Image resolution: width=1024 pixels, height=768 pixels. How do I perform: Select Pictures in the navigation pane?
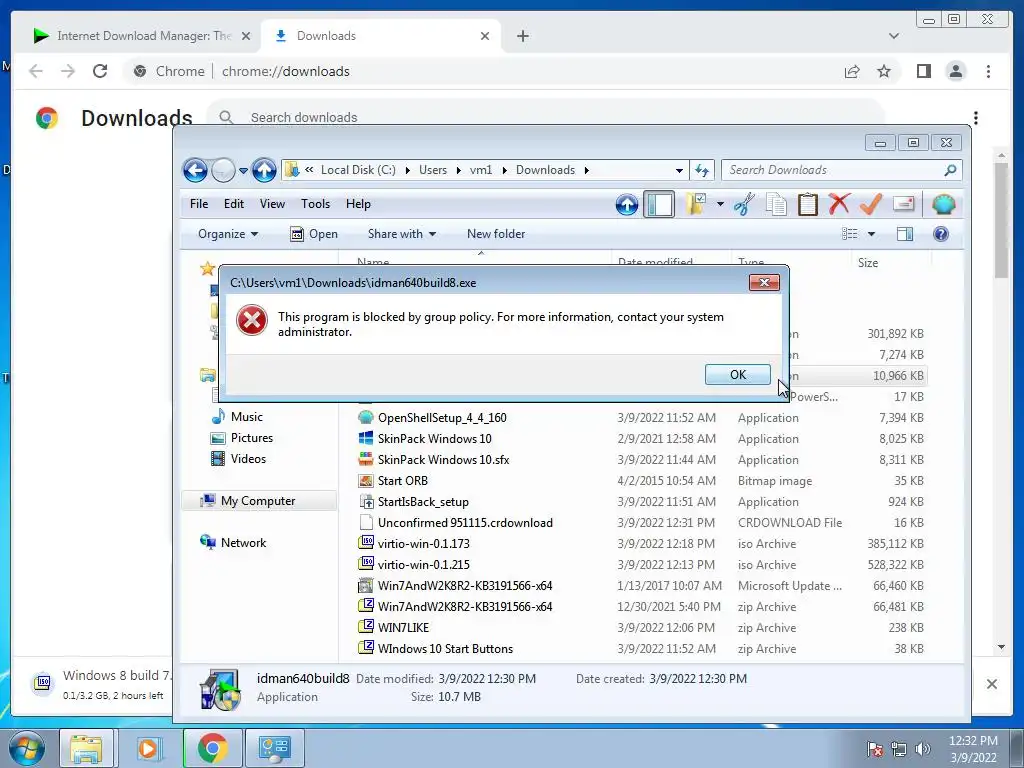251,438
